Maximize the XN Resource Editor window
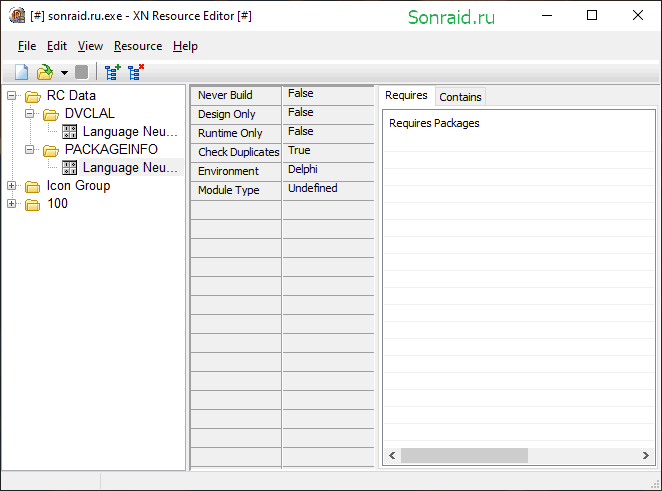This screenshot has width=662, height=491. pyautogui.click(x=592, y=16)
